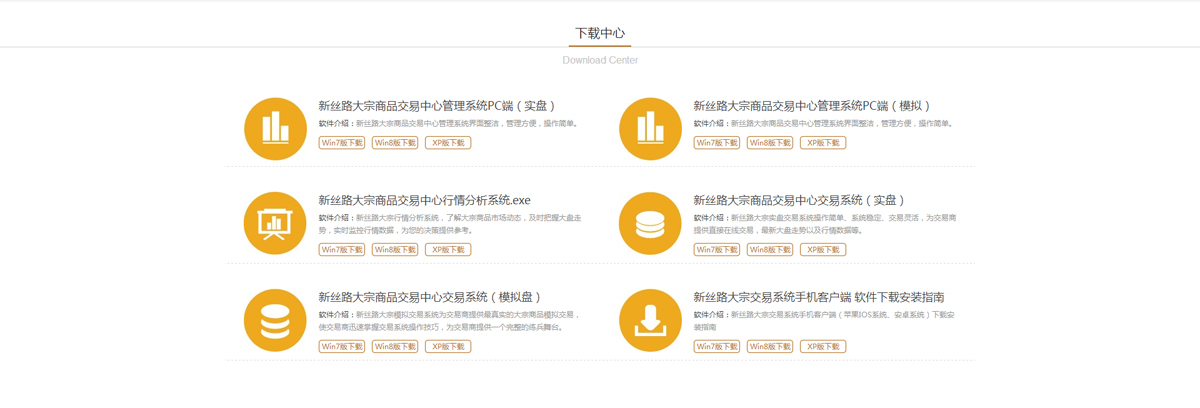This screenshot has height=408, width=1200.
Task: Click the bar chart icon for PC端（实盘）
Action: pyautogui.click(x=275, y=129)
